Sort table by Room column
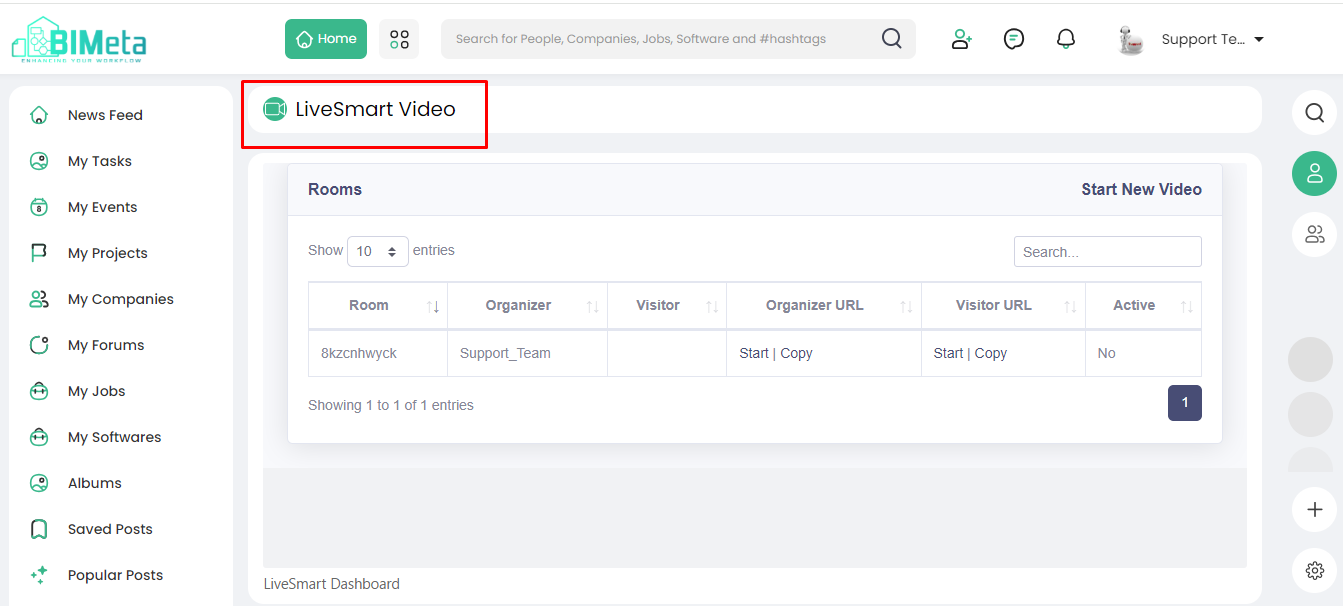Viewport: 1343px width, 606px height. (378, 305)
